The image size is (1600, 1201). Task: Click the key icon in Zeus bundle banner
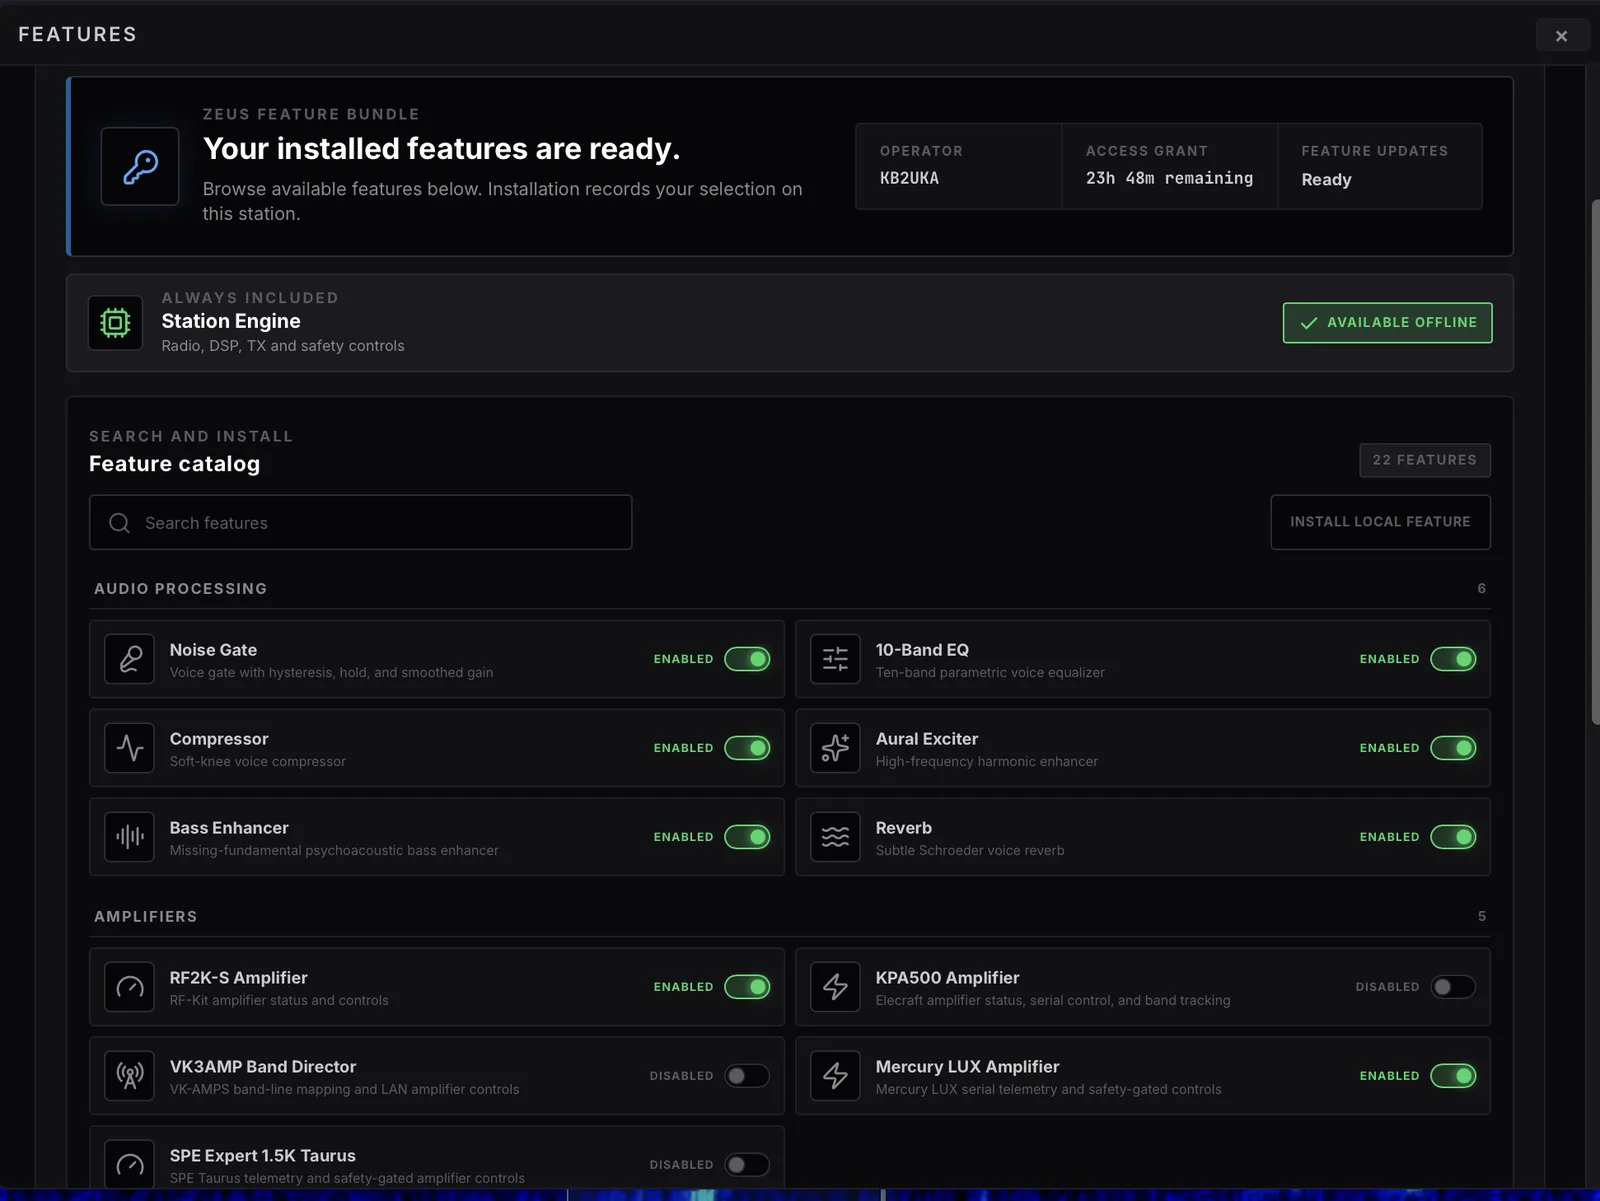coord(140,166)
